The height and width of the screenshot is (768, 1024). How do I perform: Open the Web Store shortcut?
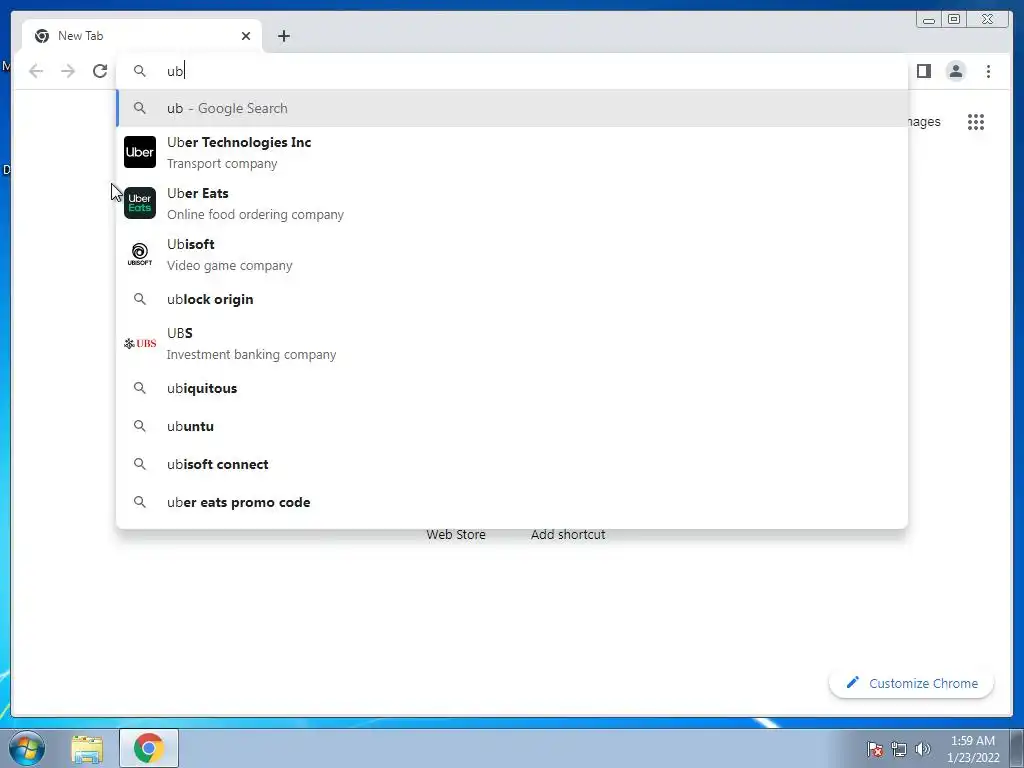456,534
